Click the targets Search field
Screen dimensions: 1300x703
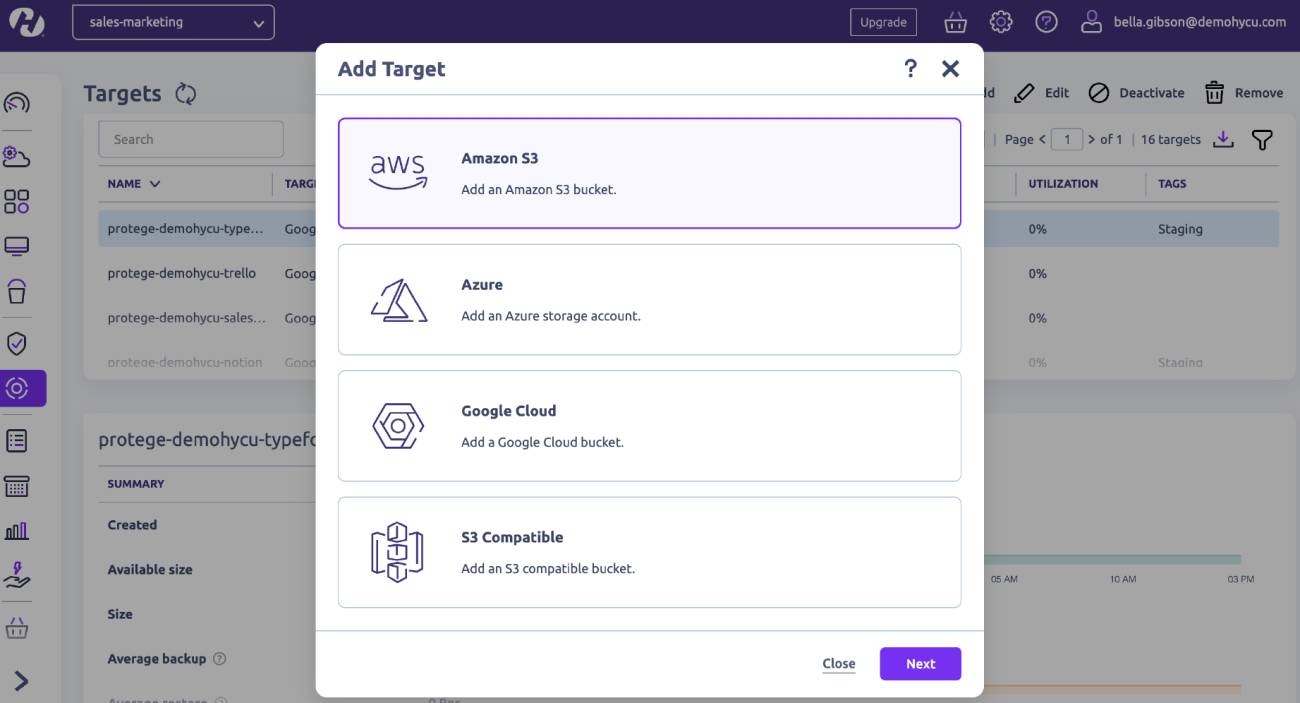tap(190, 140)
